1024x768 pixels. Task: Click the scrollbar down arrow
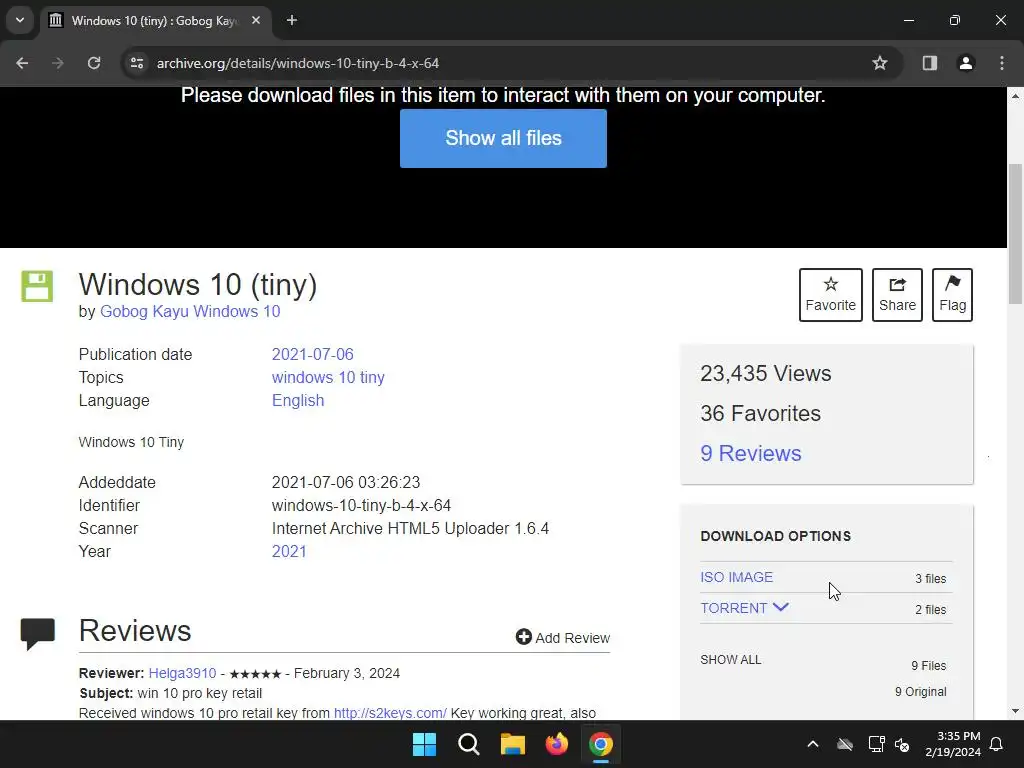pyautogui.click(x=1015, y=711)
